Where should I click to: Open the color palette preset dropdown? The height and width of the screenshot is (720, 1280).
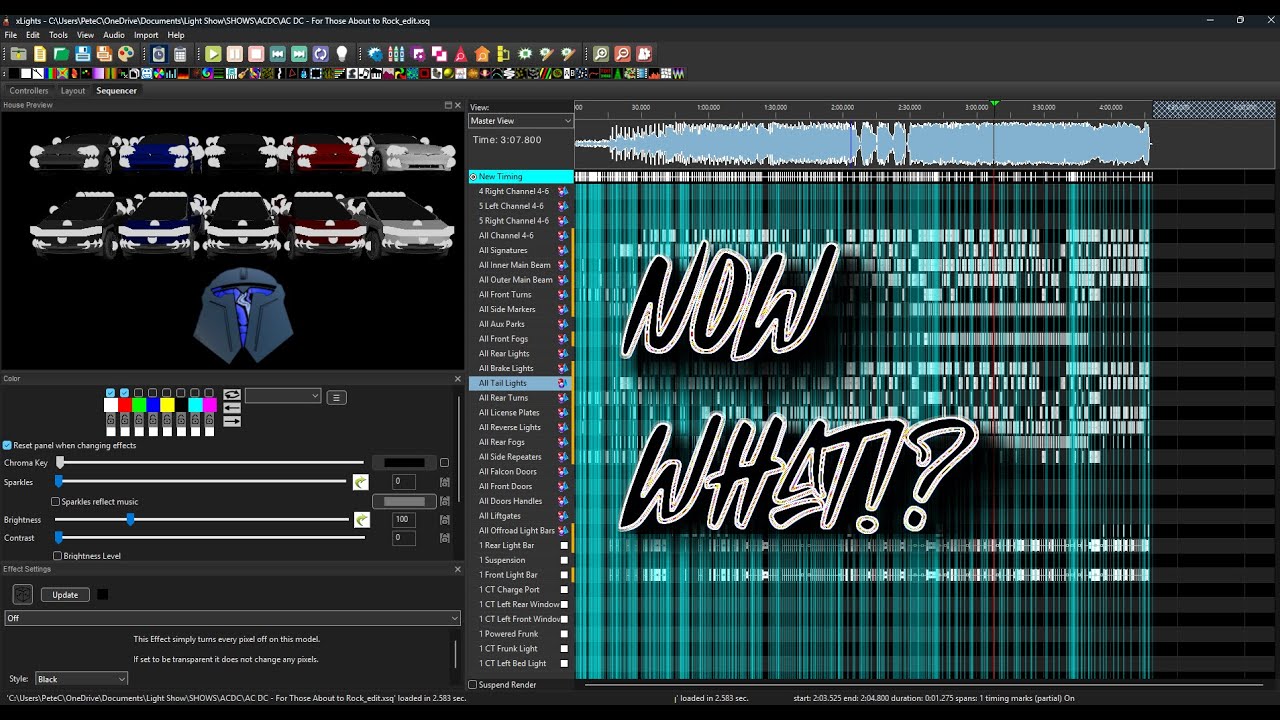283,396
